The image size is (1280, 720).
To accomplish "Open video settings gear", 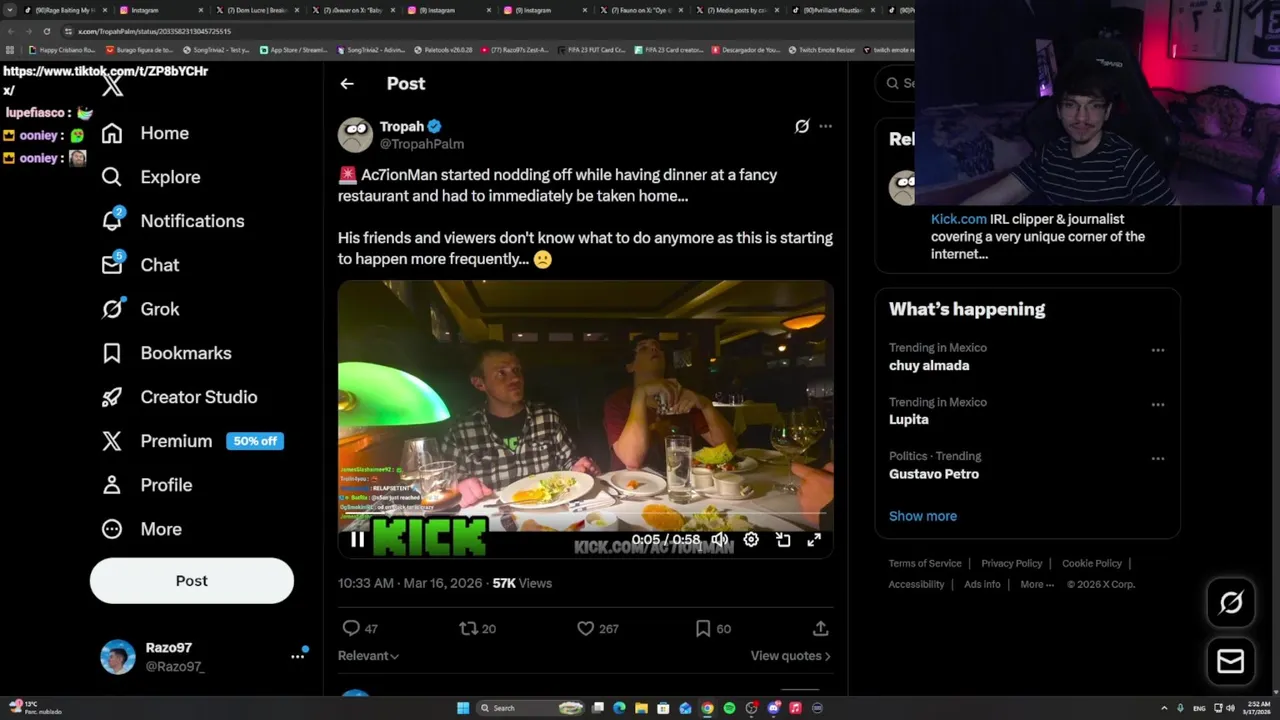I will 751,540.
